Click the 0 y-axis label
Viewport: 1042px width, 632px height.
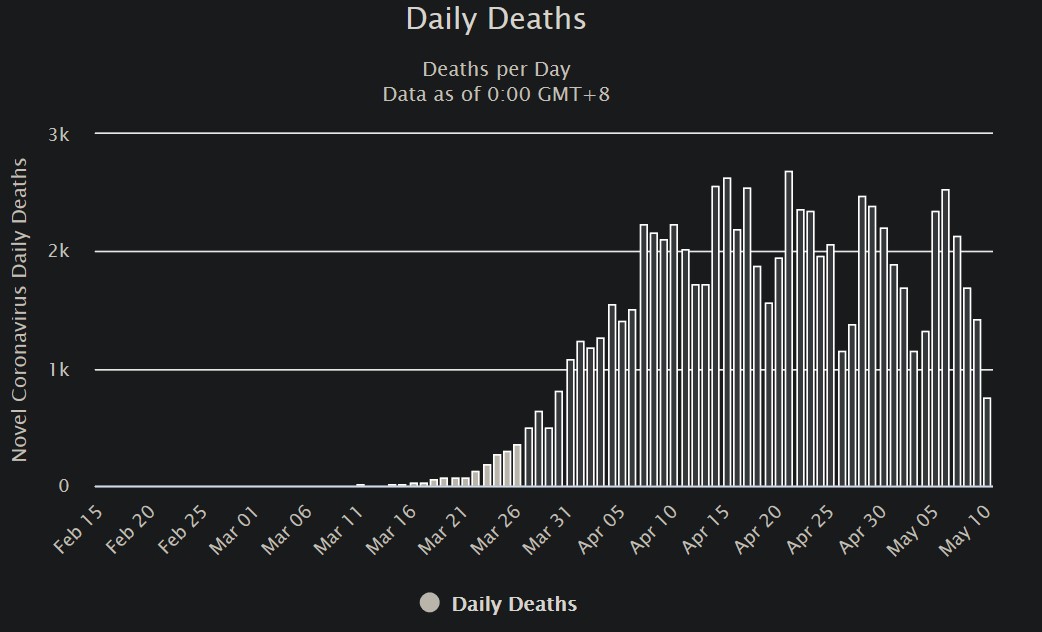tap(64, 487)
